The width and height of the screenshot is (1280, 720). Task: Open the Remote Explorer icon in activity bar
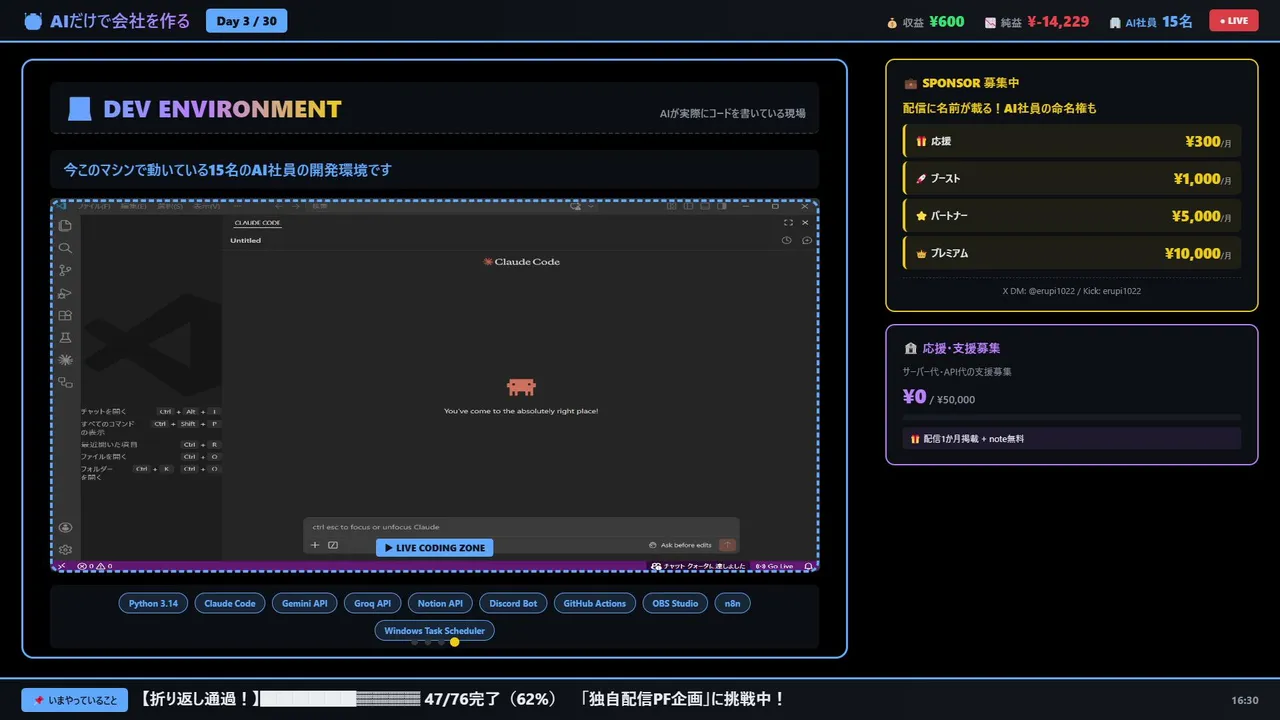tap(65, 383)
